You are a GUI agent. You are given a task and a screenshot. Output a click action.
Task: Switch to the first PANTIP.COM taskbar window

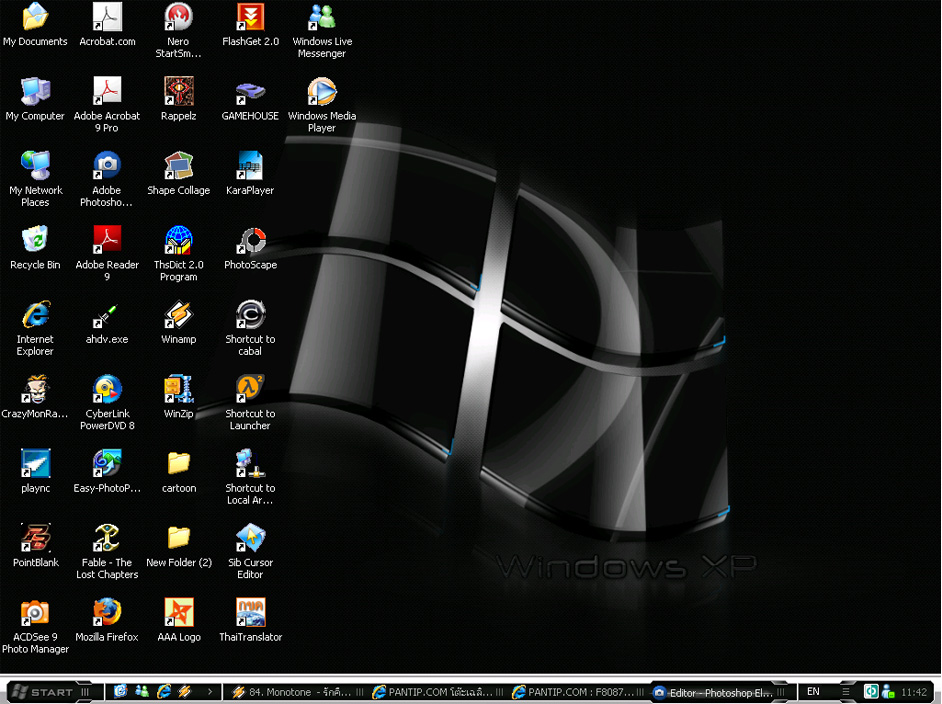tap(438, 692)
